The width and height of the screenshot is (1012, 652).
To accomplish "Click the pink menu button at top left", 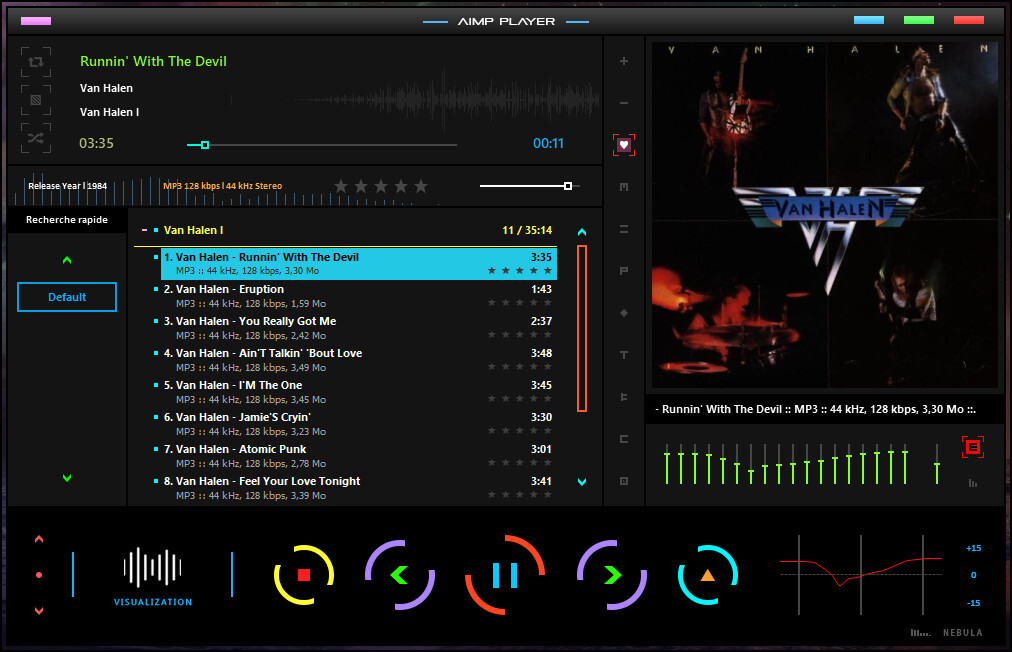I will pyautogui.click(x=36, y=21).
